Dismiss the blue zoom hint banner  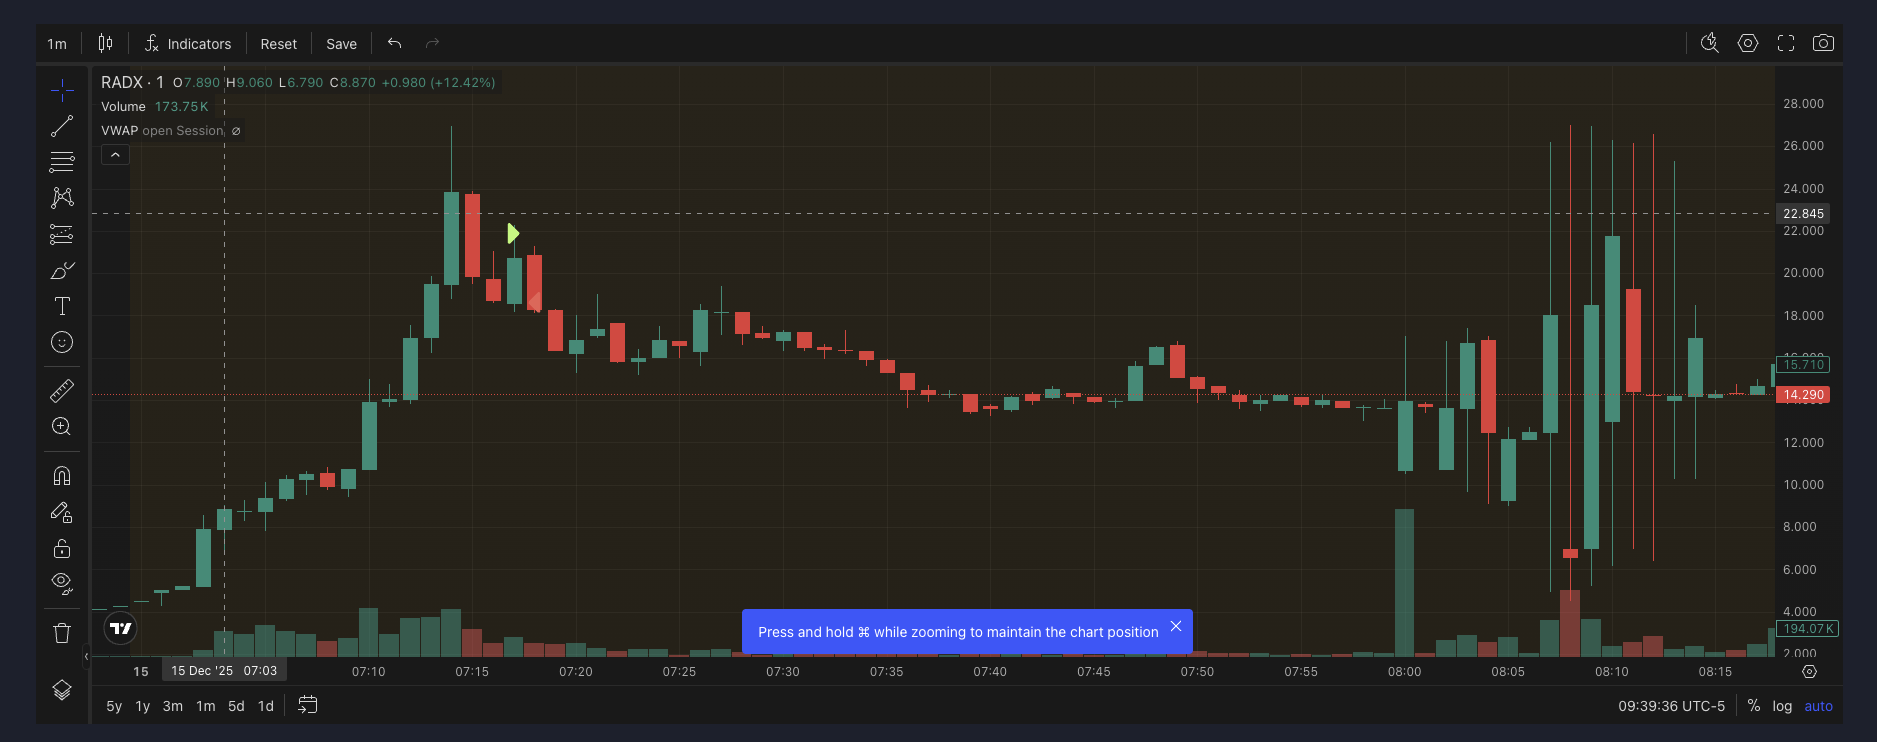click(1176, 627)
